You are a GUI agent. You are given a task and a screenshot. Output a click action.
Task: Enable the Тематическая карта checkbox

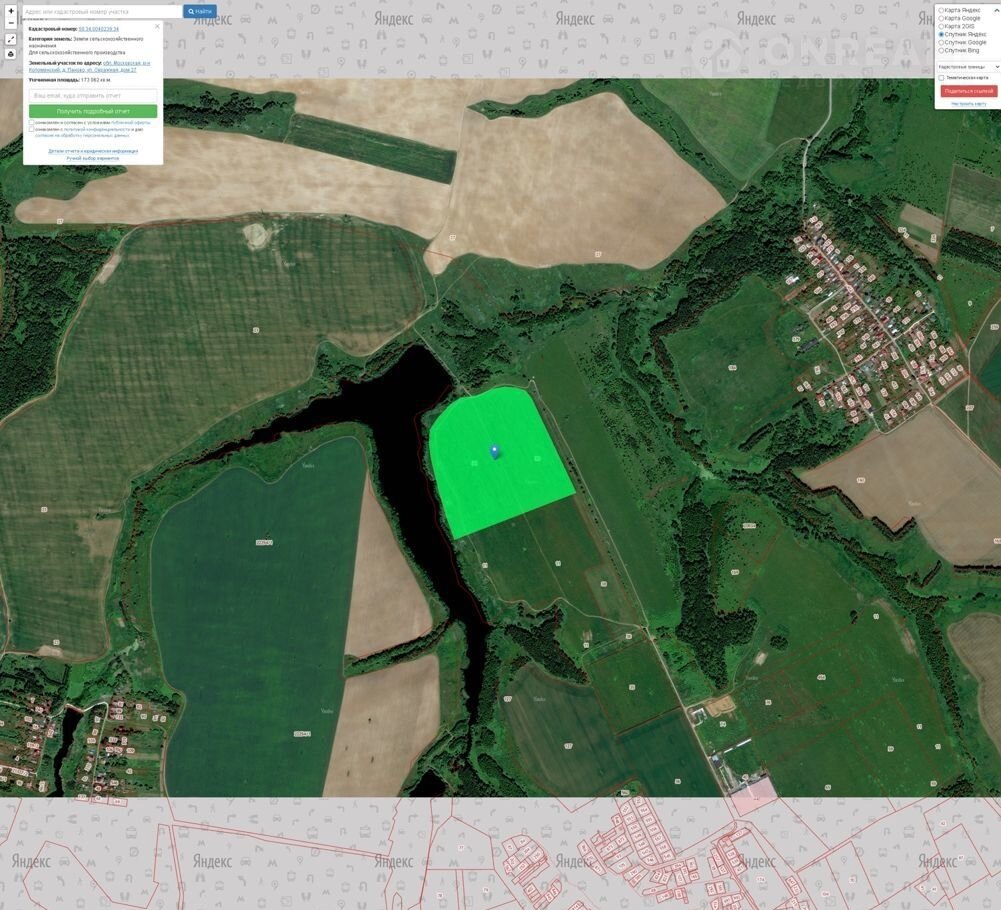click(941, 78)
